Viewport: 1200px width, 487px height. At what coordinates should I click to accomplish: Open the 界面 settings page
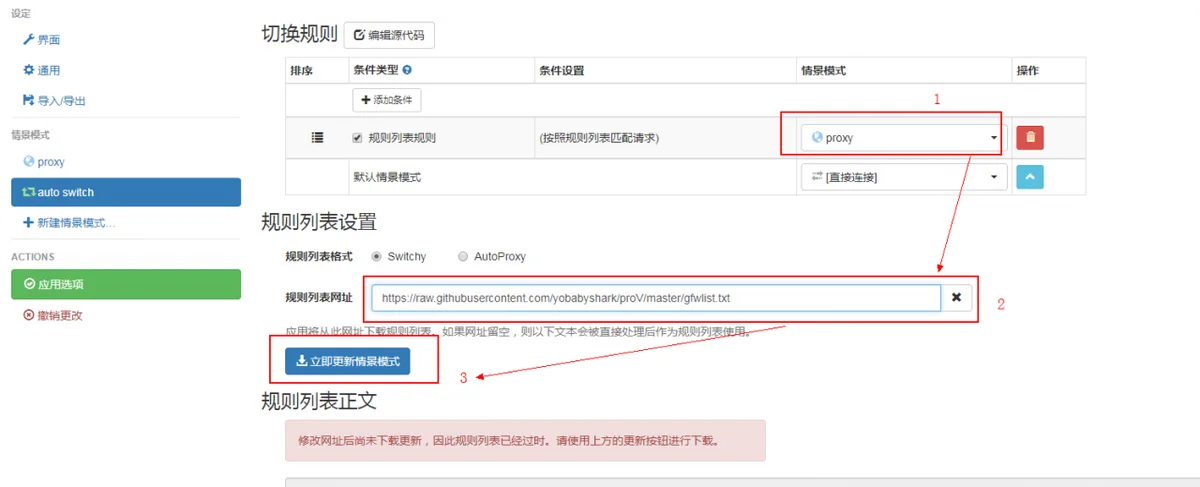[42, 40]
